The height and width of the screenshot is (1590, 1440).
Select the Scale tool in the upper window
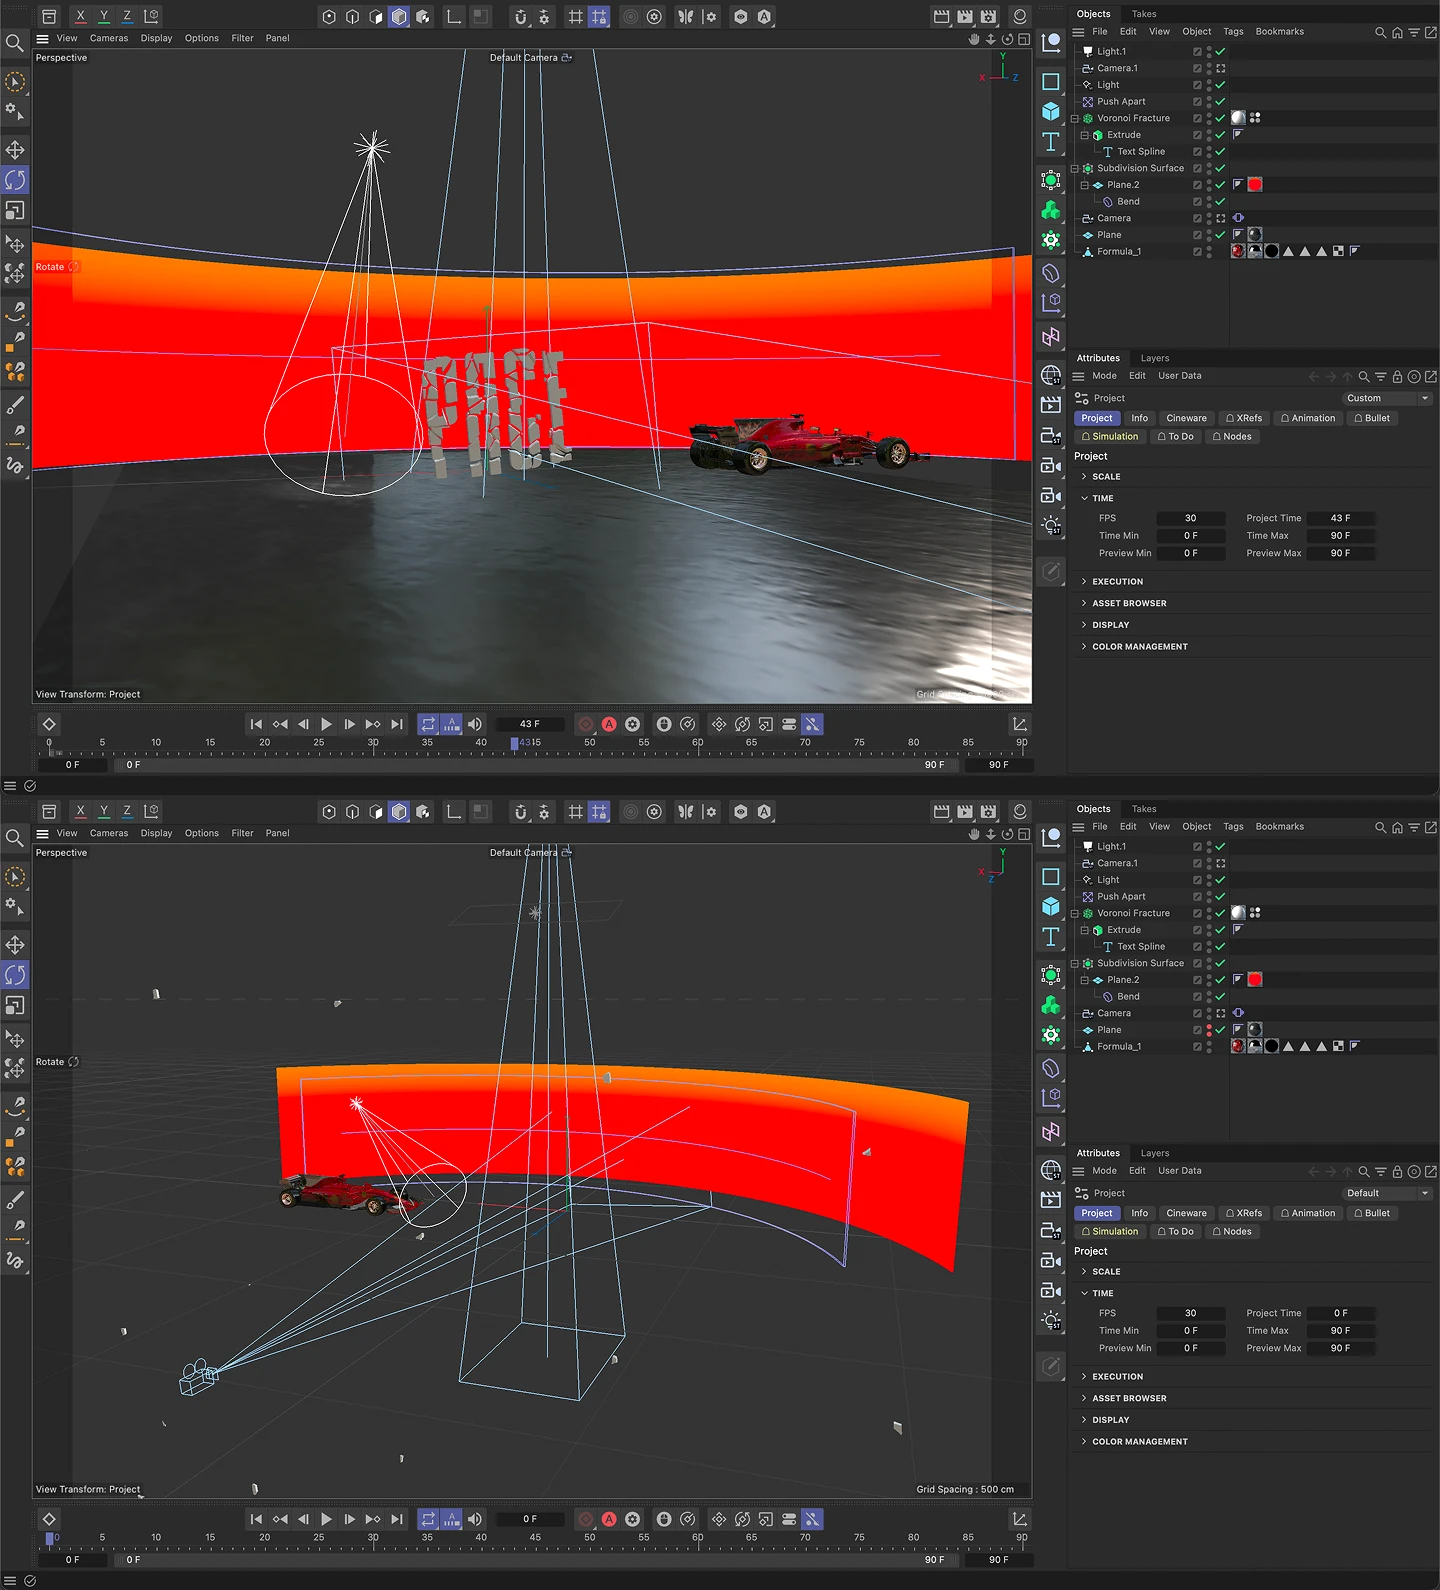pyautogui.click(x=15, y=211)
